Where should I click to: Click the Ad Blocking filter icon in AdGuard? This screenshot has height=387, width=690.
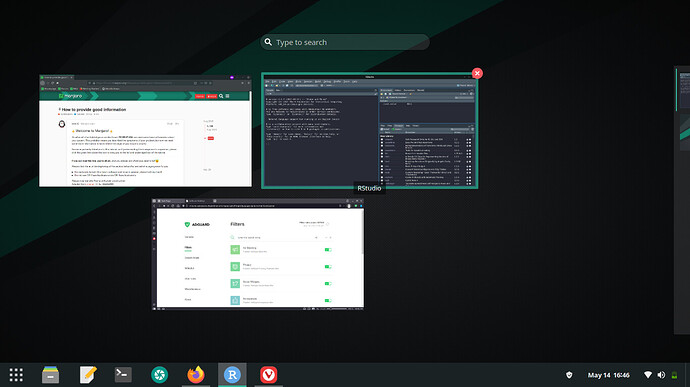[235, 250]
